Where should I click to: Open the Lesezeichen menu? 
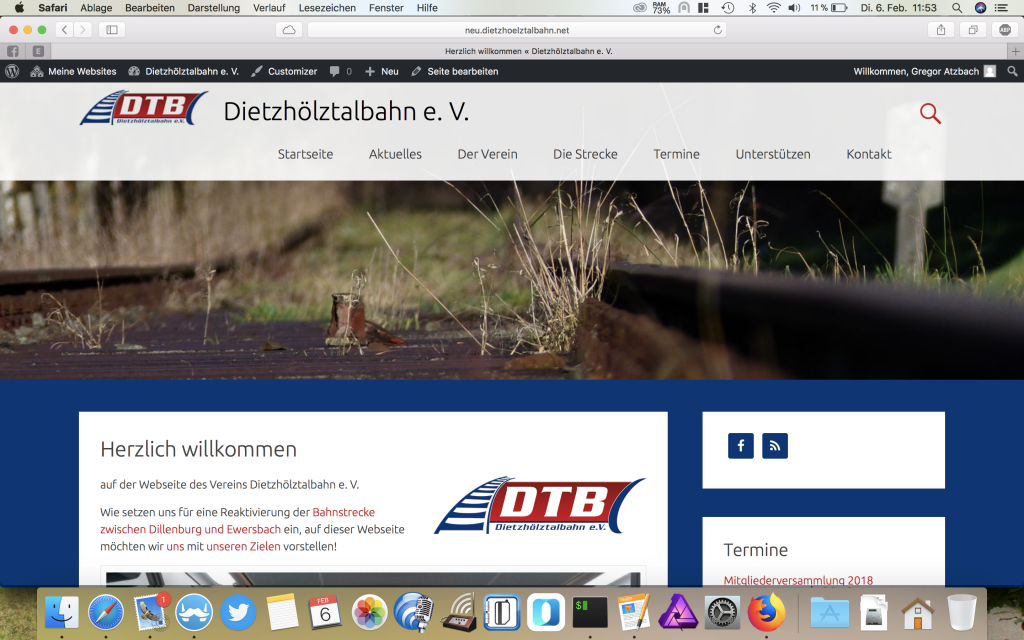327,8
